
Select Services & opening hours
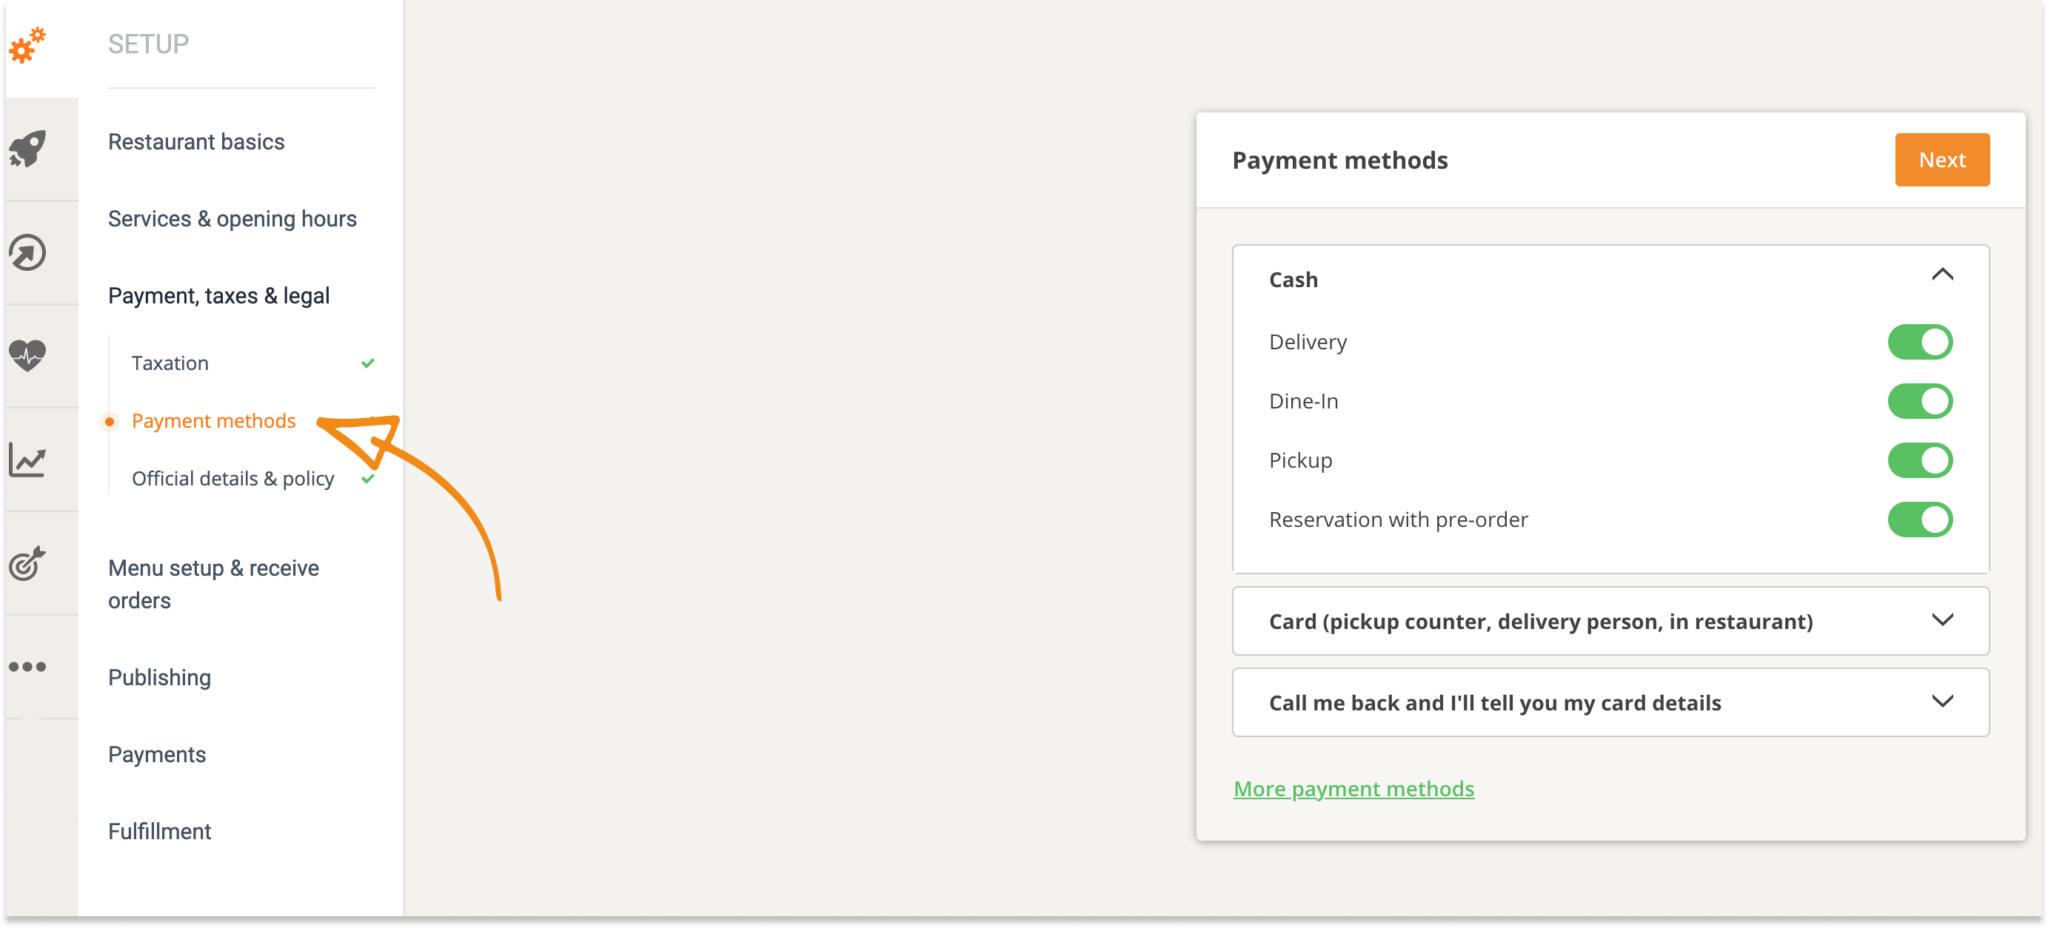232,218
